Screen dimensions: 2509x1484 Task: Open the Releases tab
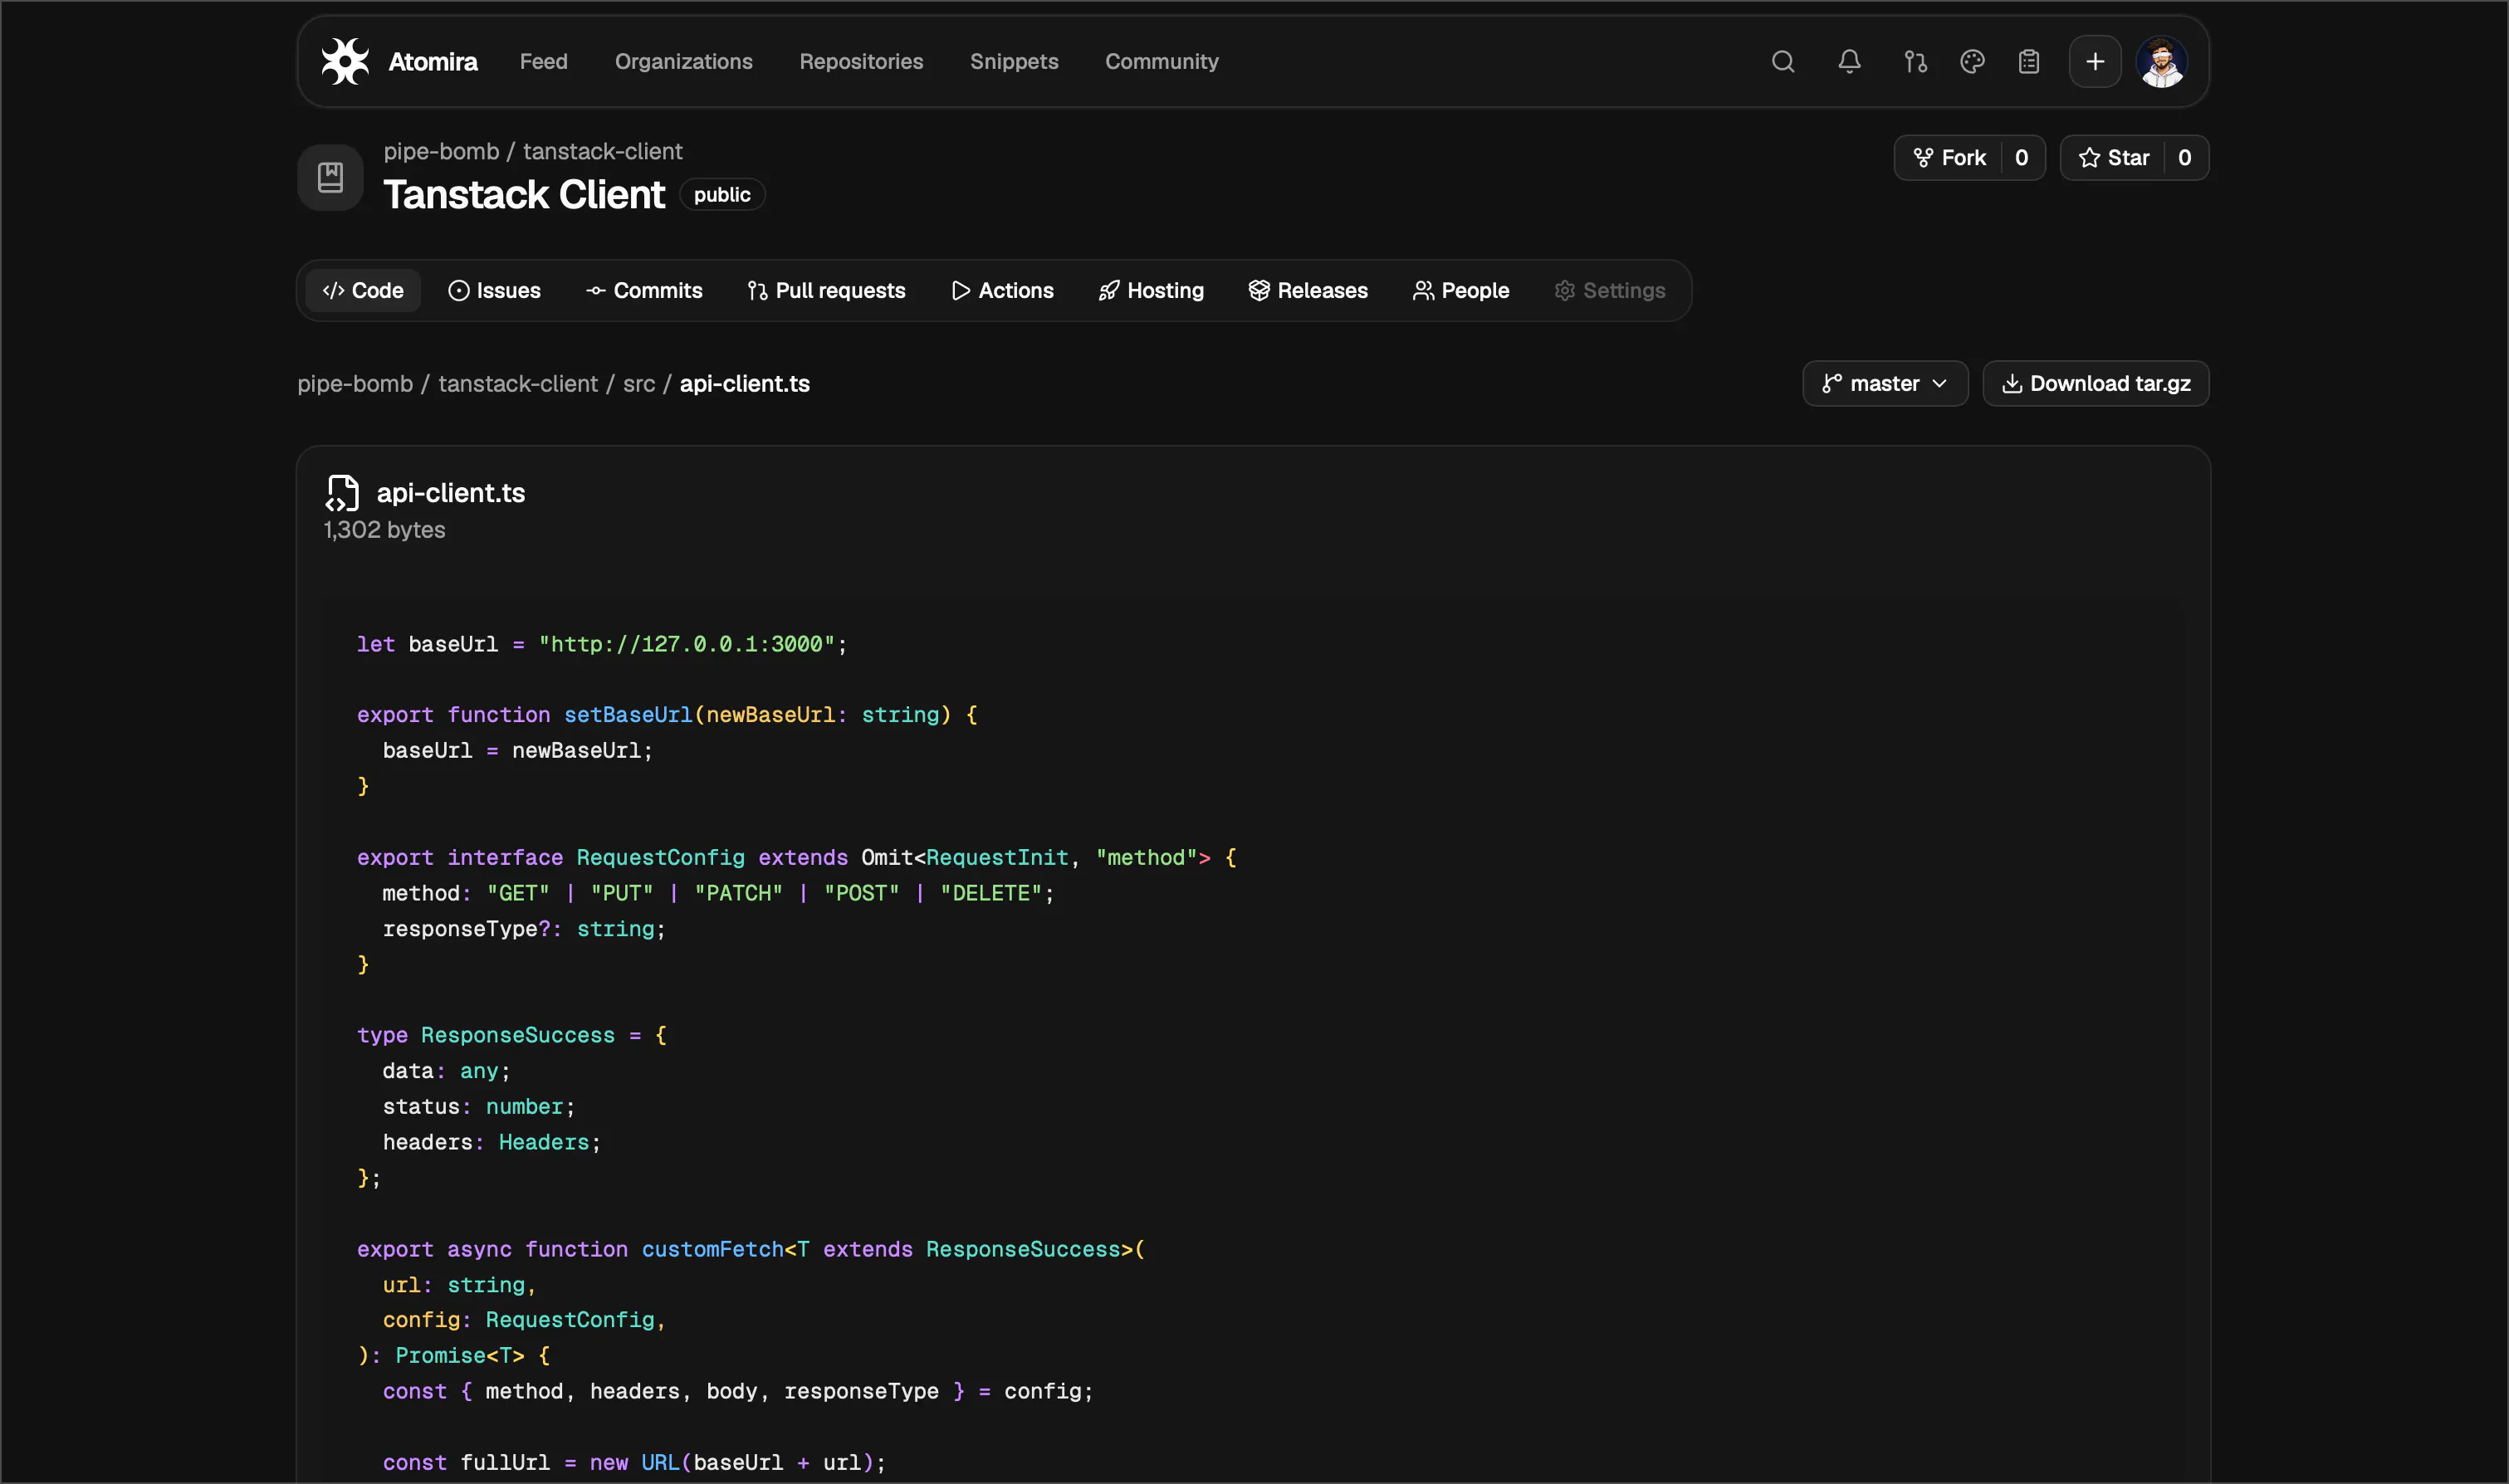click(x=1308, y=291)
